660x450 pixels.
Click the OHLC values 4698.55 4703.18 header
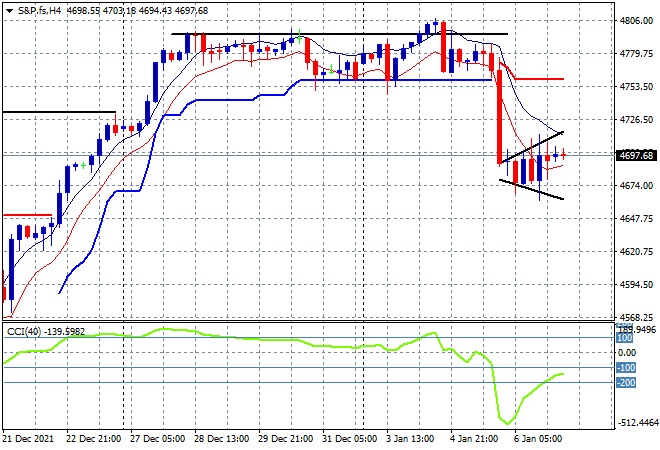[x=101, y=11]
